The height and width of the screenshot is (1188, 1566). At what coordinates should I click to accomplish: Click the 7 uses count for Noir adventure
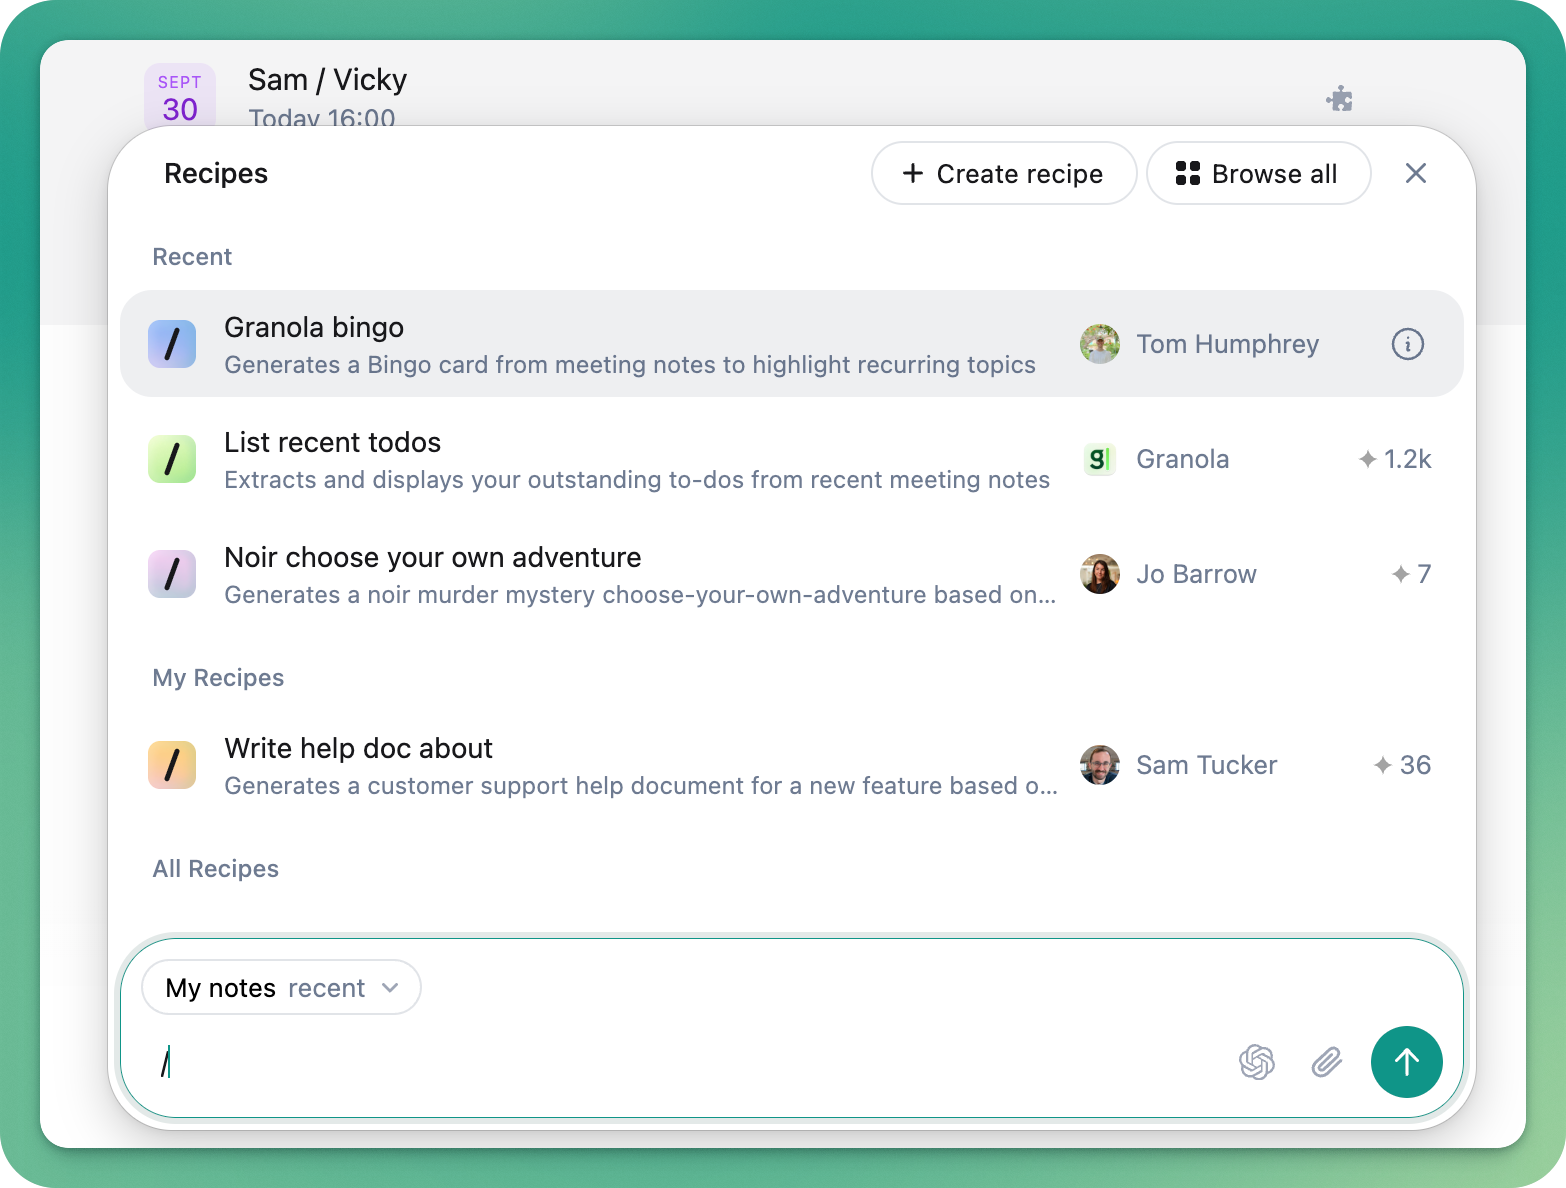(1411, 574)
